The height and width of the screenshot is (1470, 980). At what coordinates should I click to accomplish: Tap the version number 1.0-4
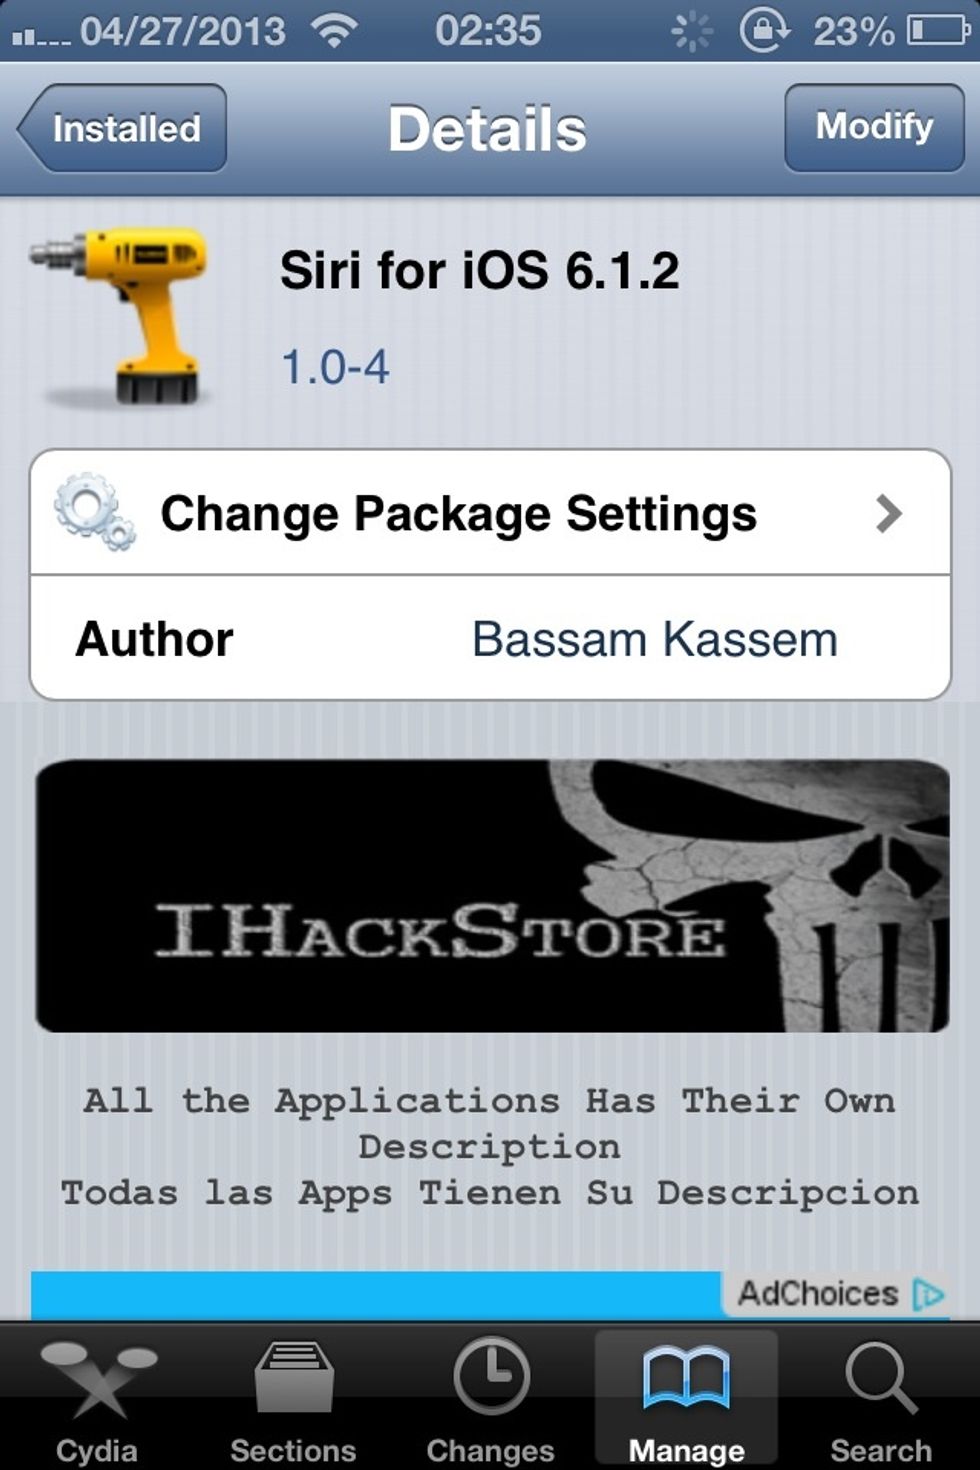[x=335, y=367]
